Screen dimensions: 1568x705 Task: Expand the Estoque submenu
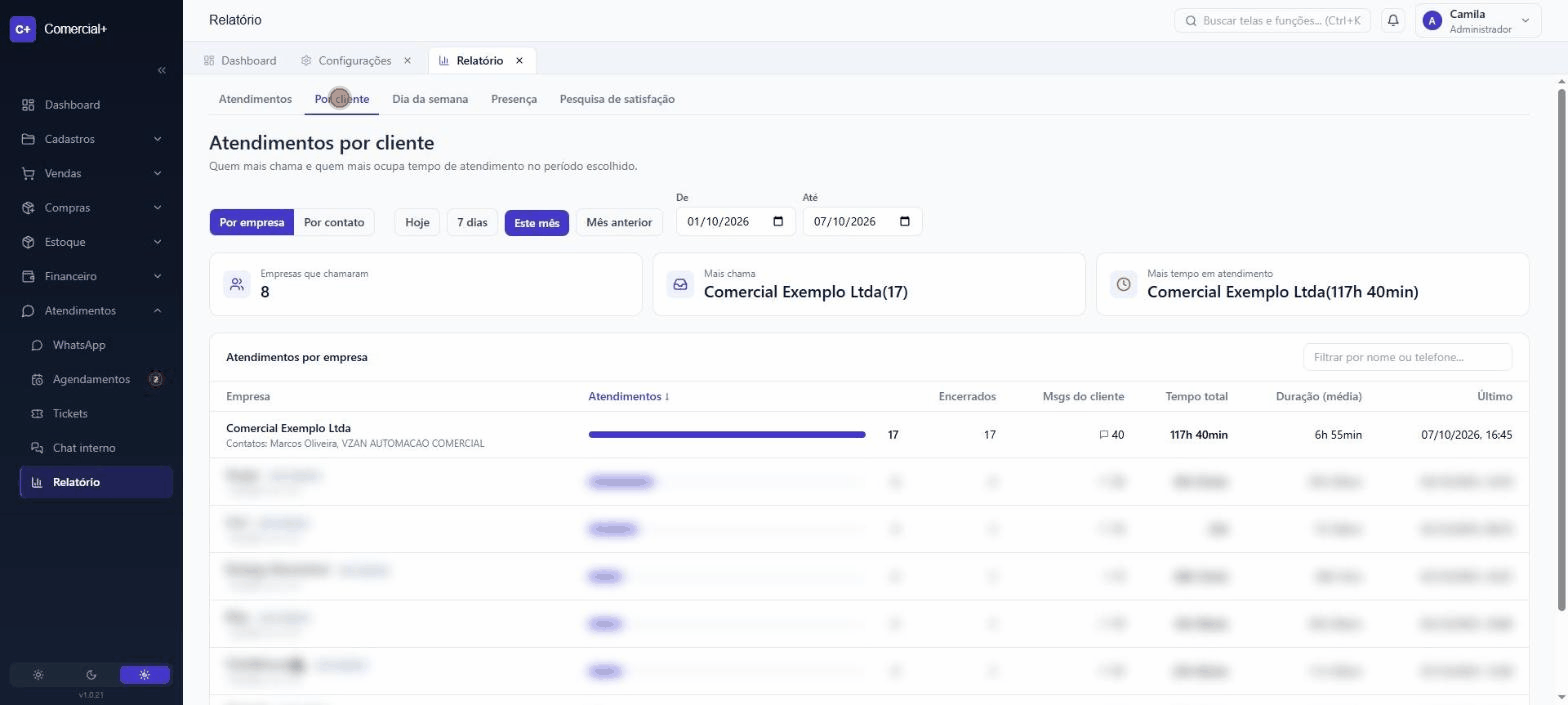click(95, 242)
